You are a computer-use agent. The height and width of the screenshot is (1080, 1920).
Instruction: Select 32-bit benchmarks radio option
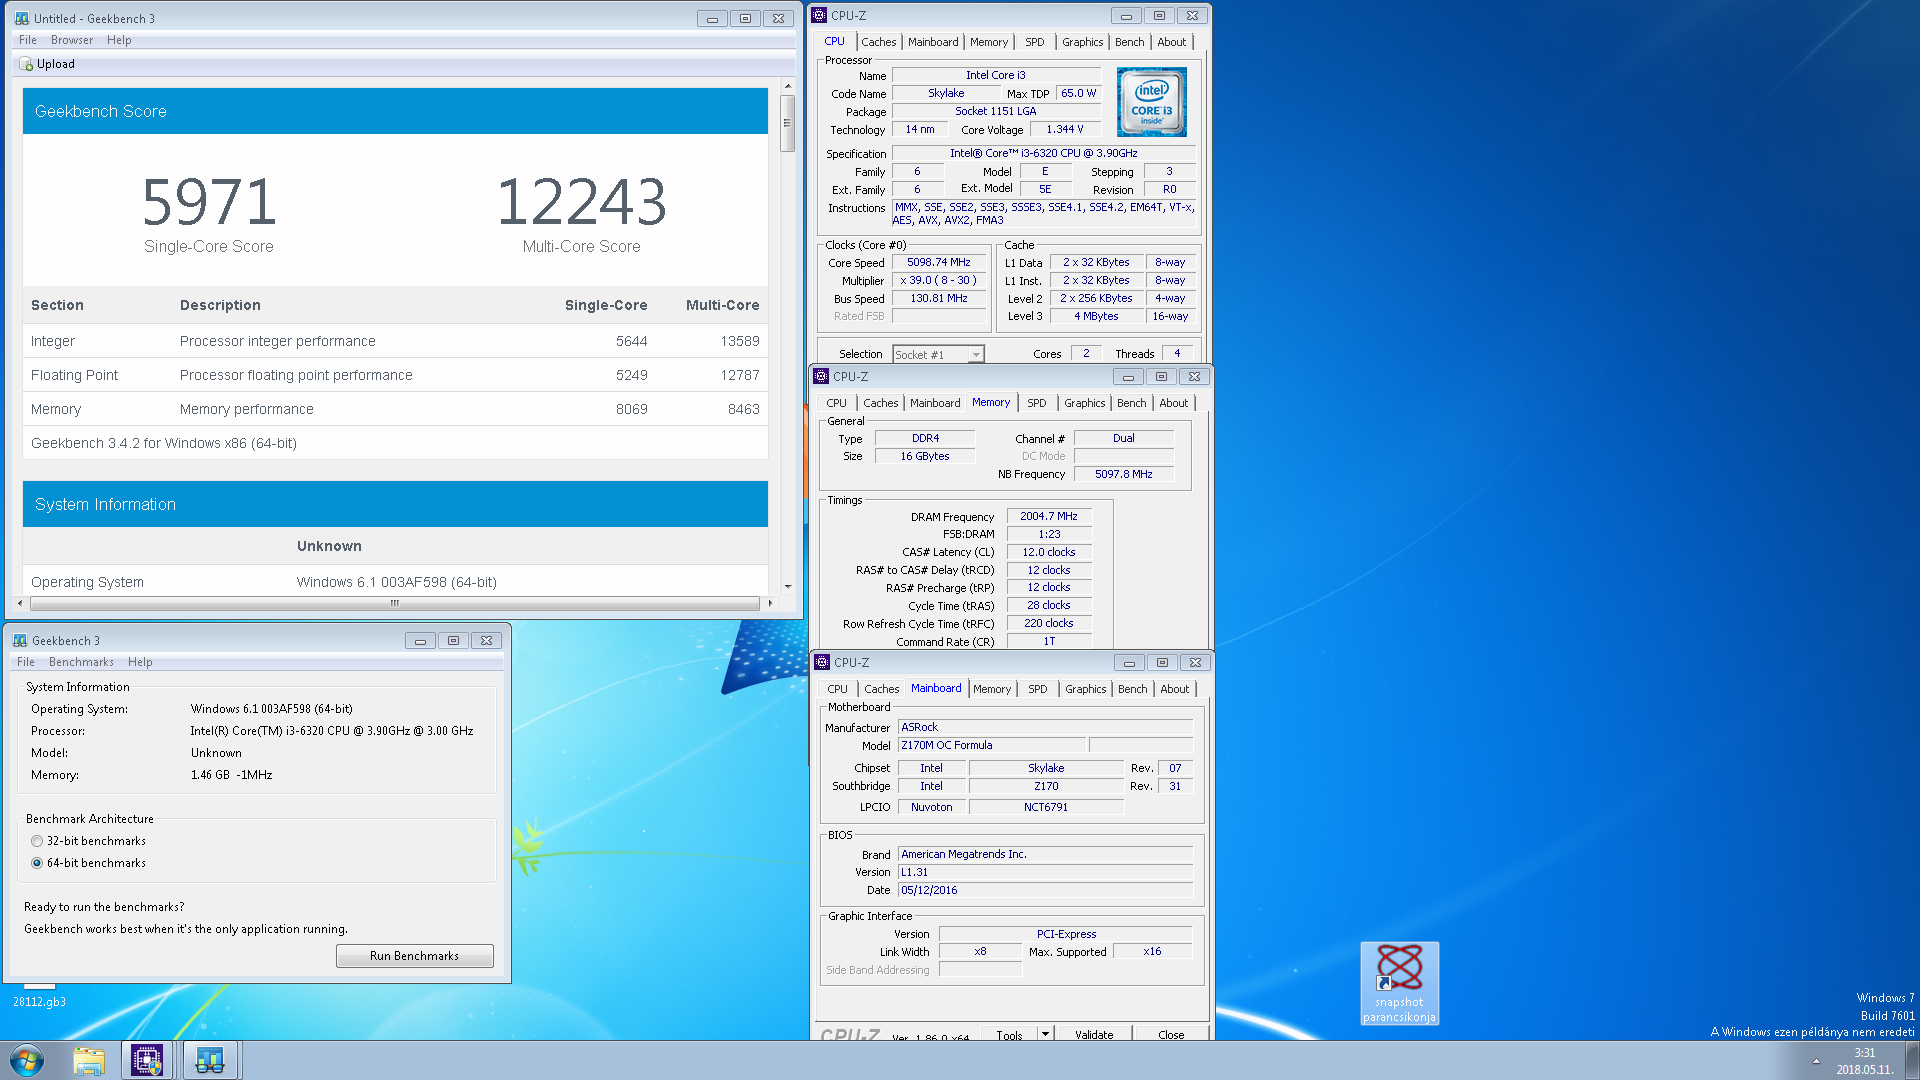click(37, 841)
